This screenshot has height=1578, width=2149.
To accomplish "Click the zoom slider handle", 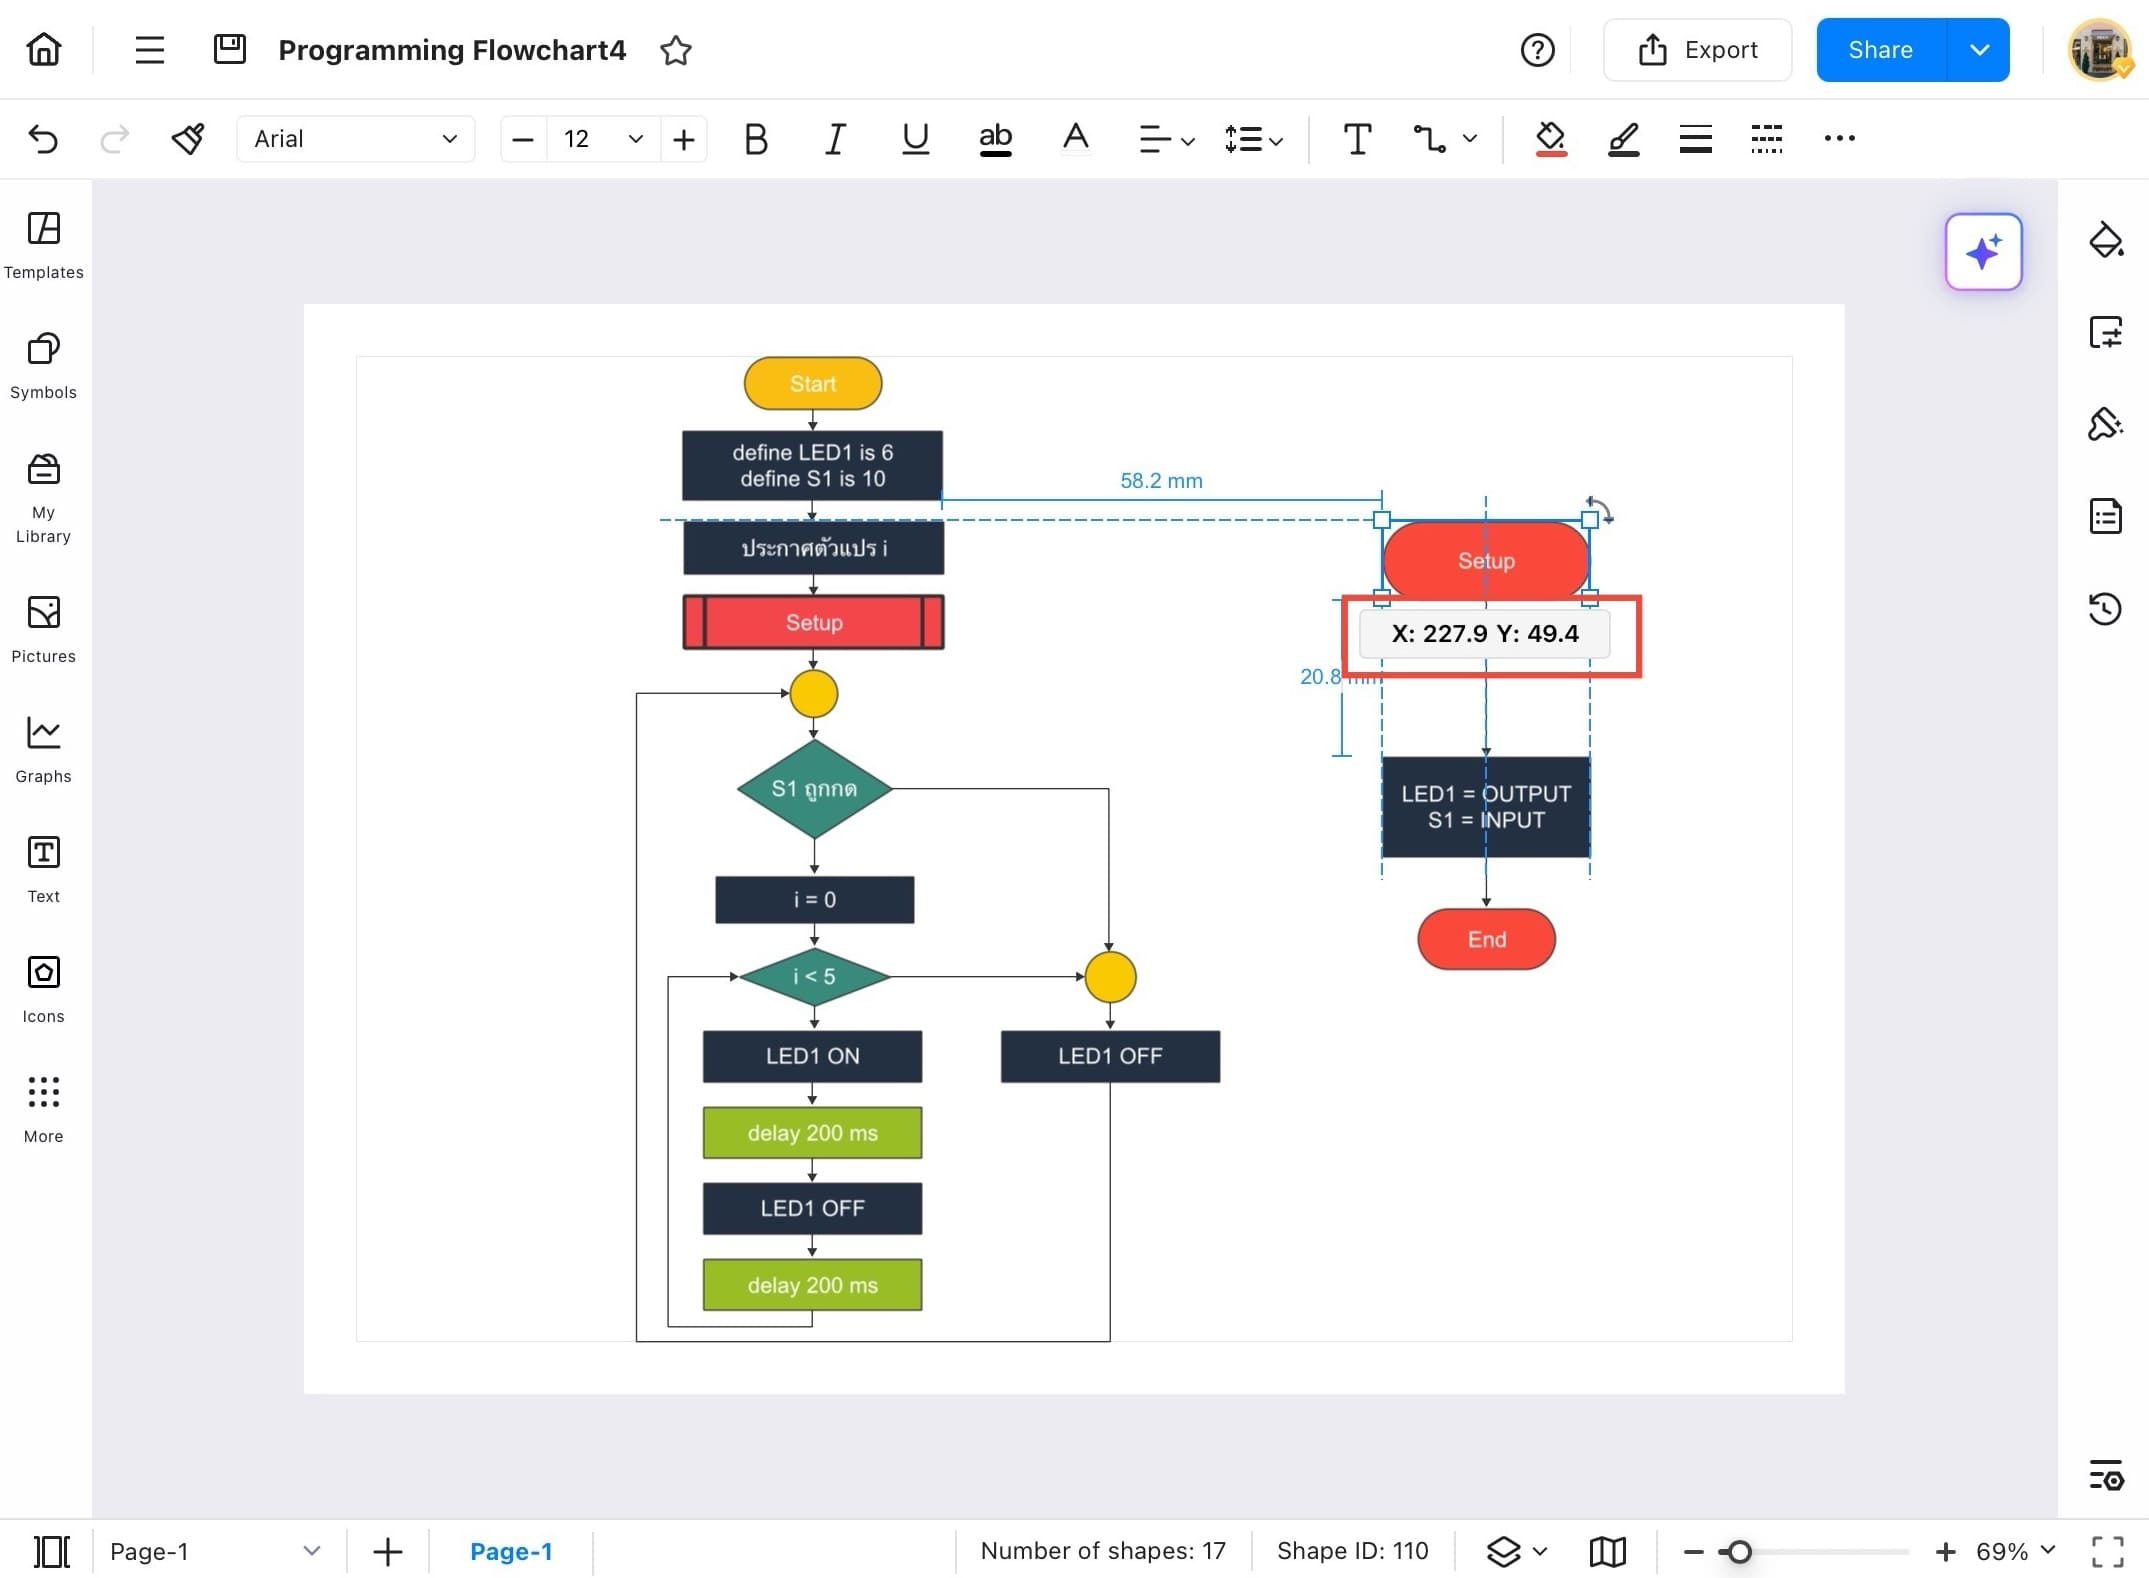I will tap(1739, 1551).
